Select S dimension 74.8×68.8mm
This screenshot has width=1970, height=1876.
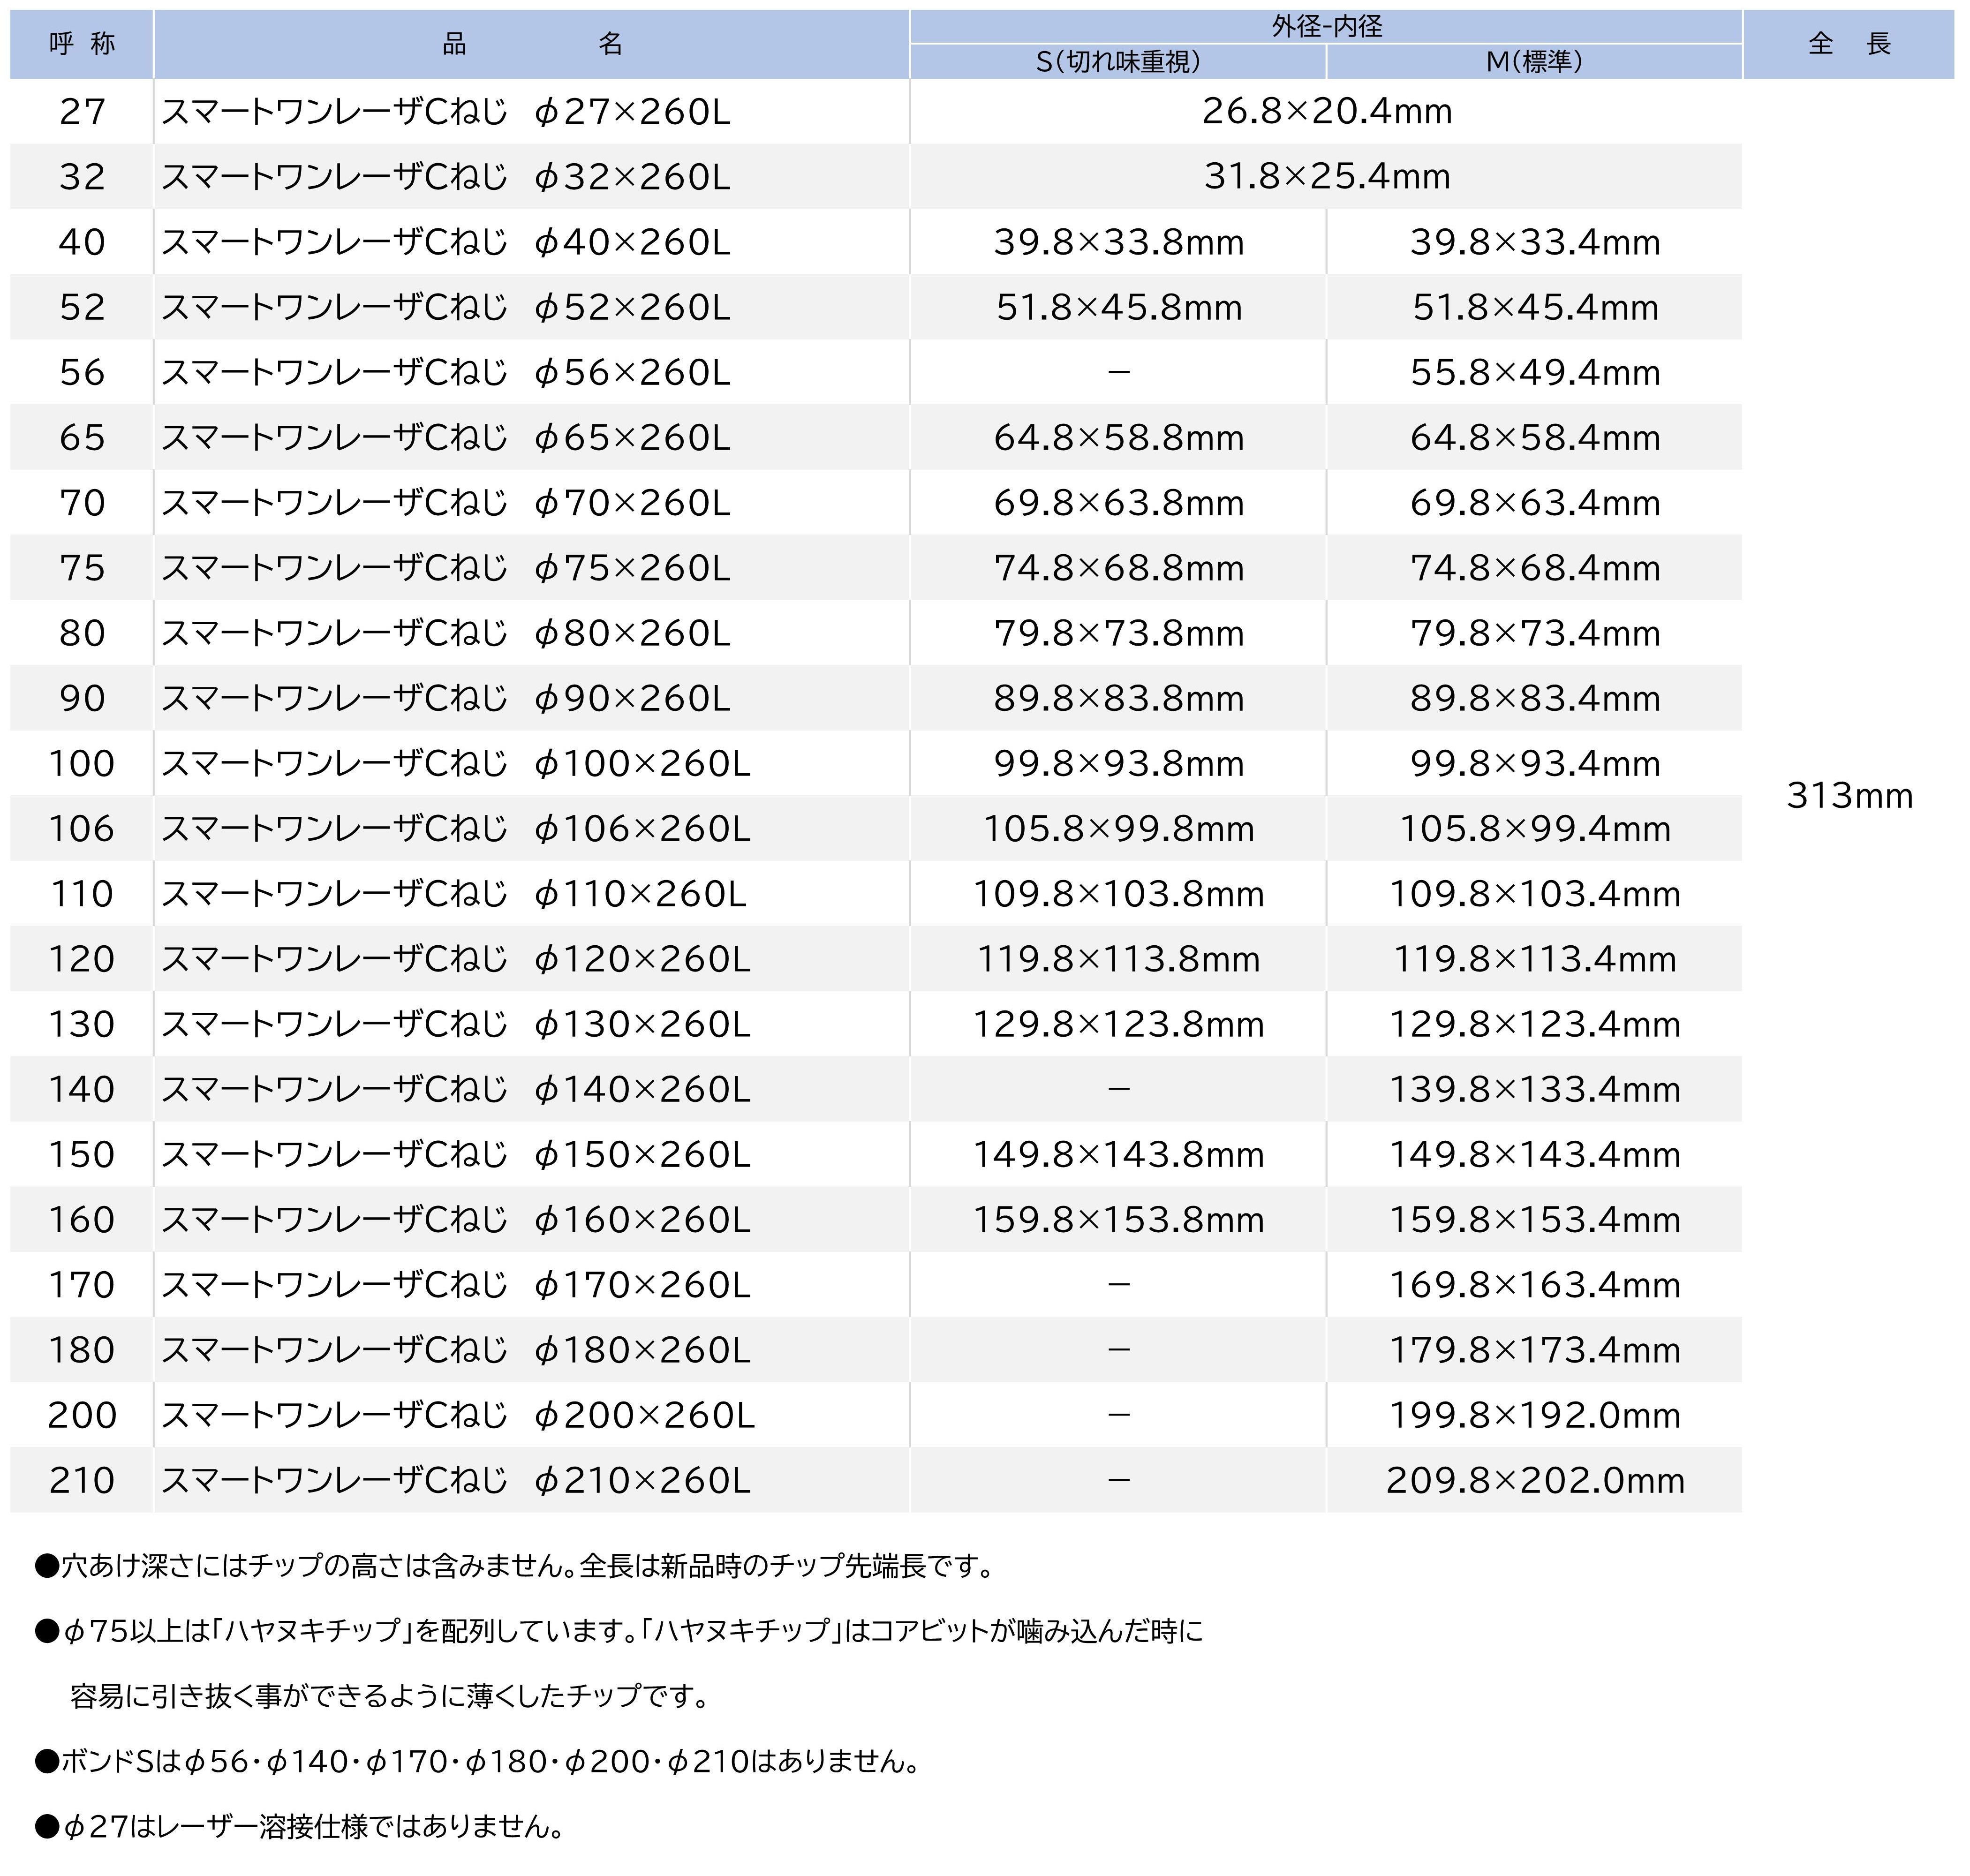point(1118,568)
